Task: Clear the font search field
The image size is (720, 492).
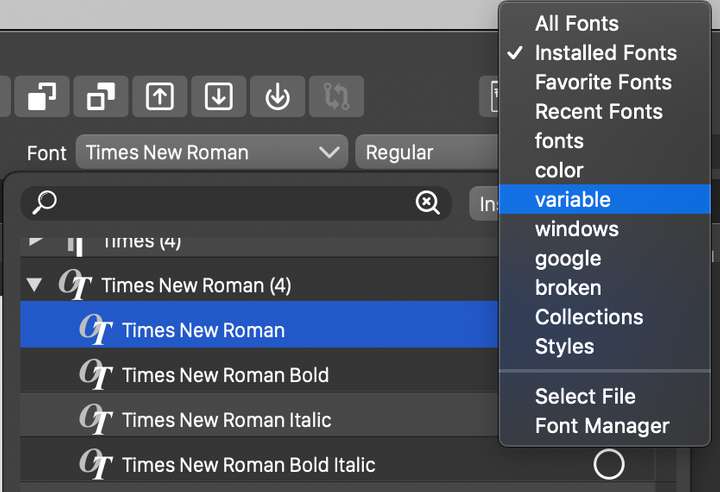Action: pos(428,203)
